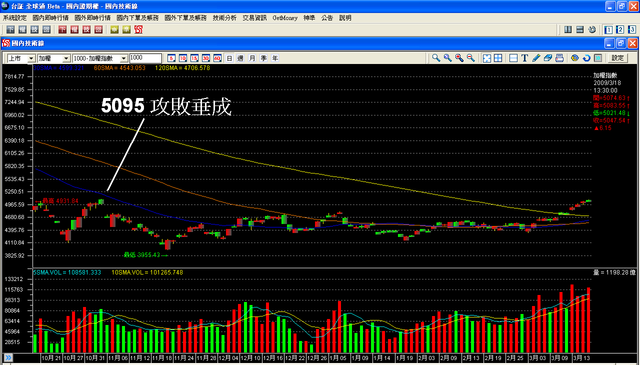Switch to layout page 1 icon
640x365 pixels.
[x=609, y=29]
